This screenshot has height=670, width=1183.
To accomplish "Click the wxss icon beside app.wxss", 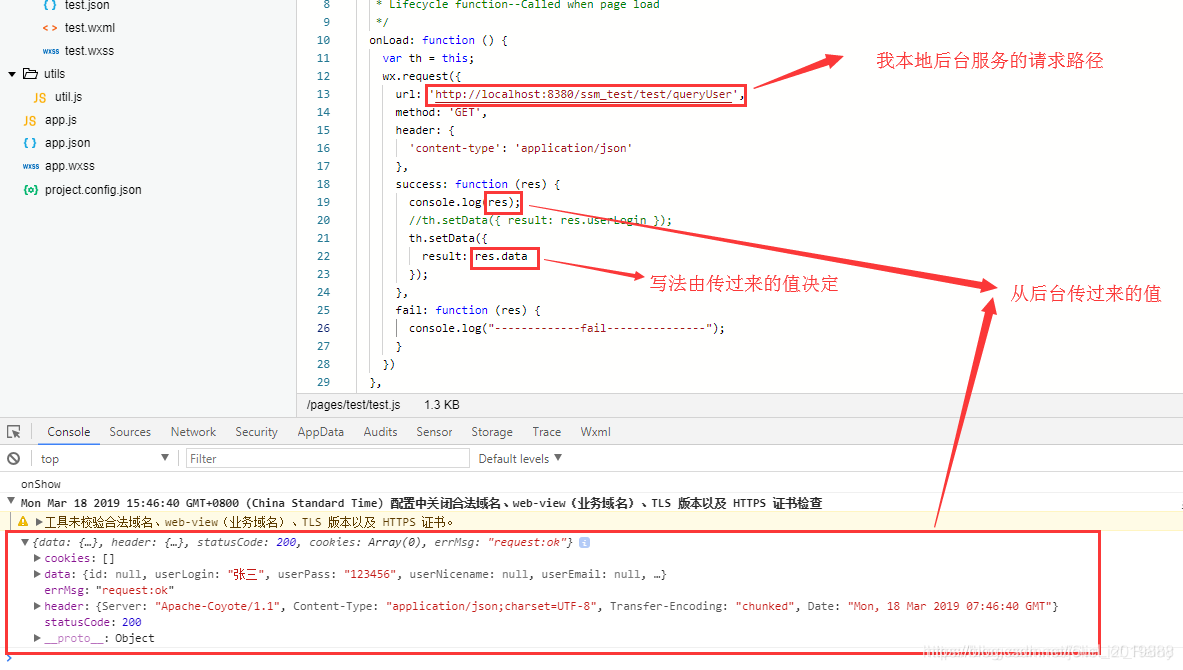I will pos(31,166).
